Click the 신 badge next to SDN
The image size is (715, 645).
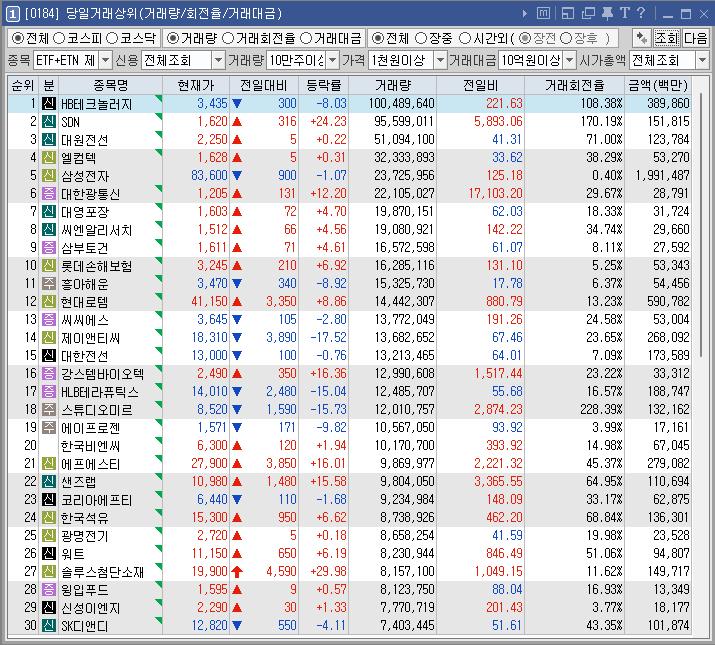[49, 121]
